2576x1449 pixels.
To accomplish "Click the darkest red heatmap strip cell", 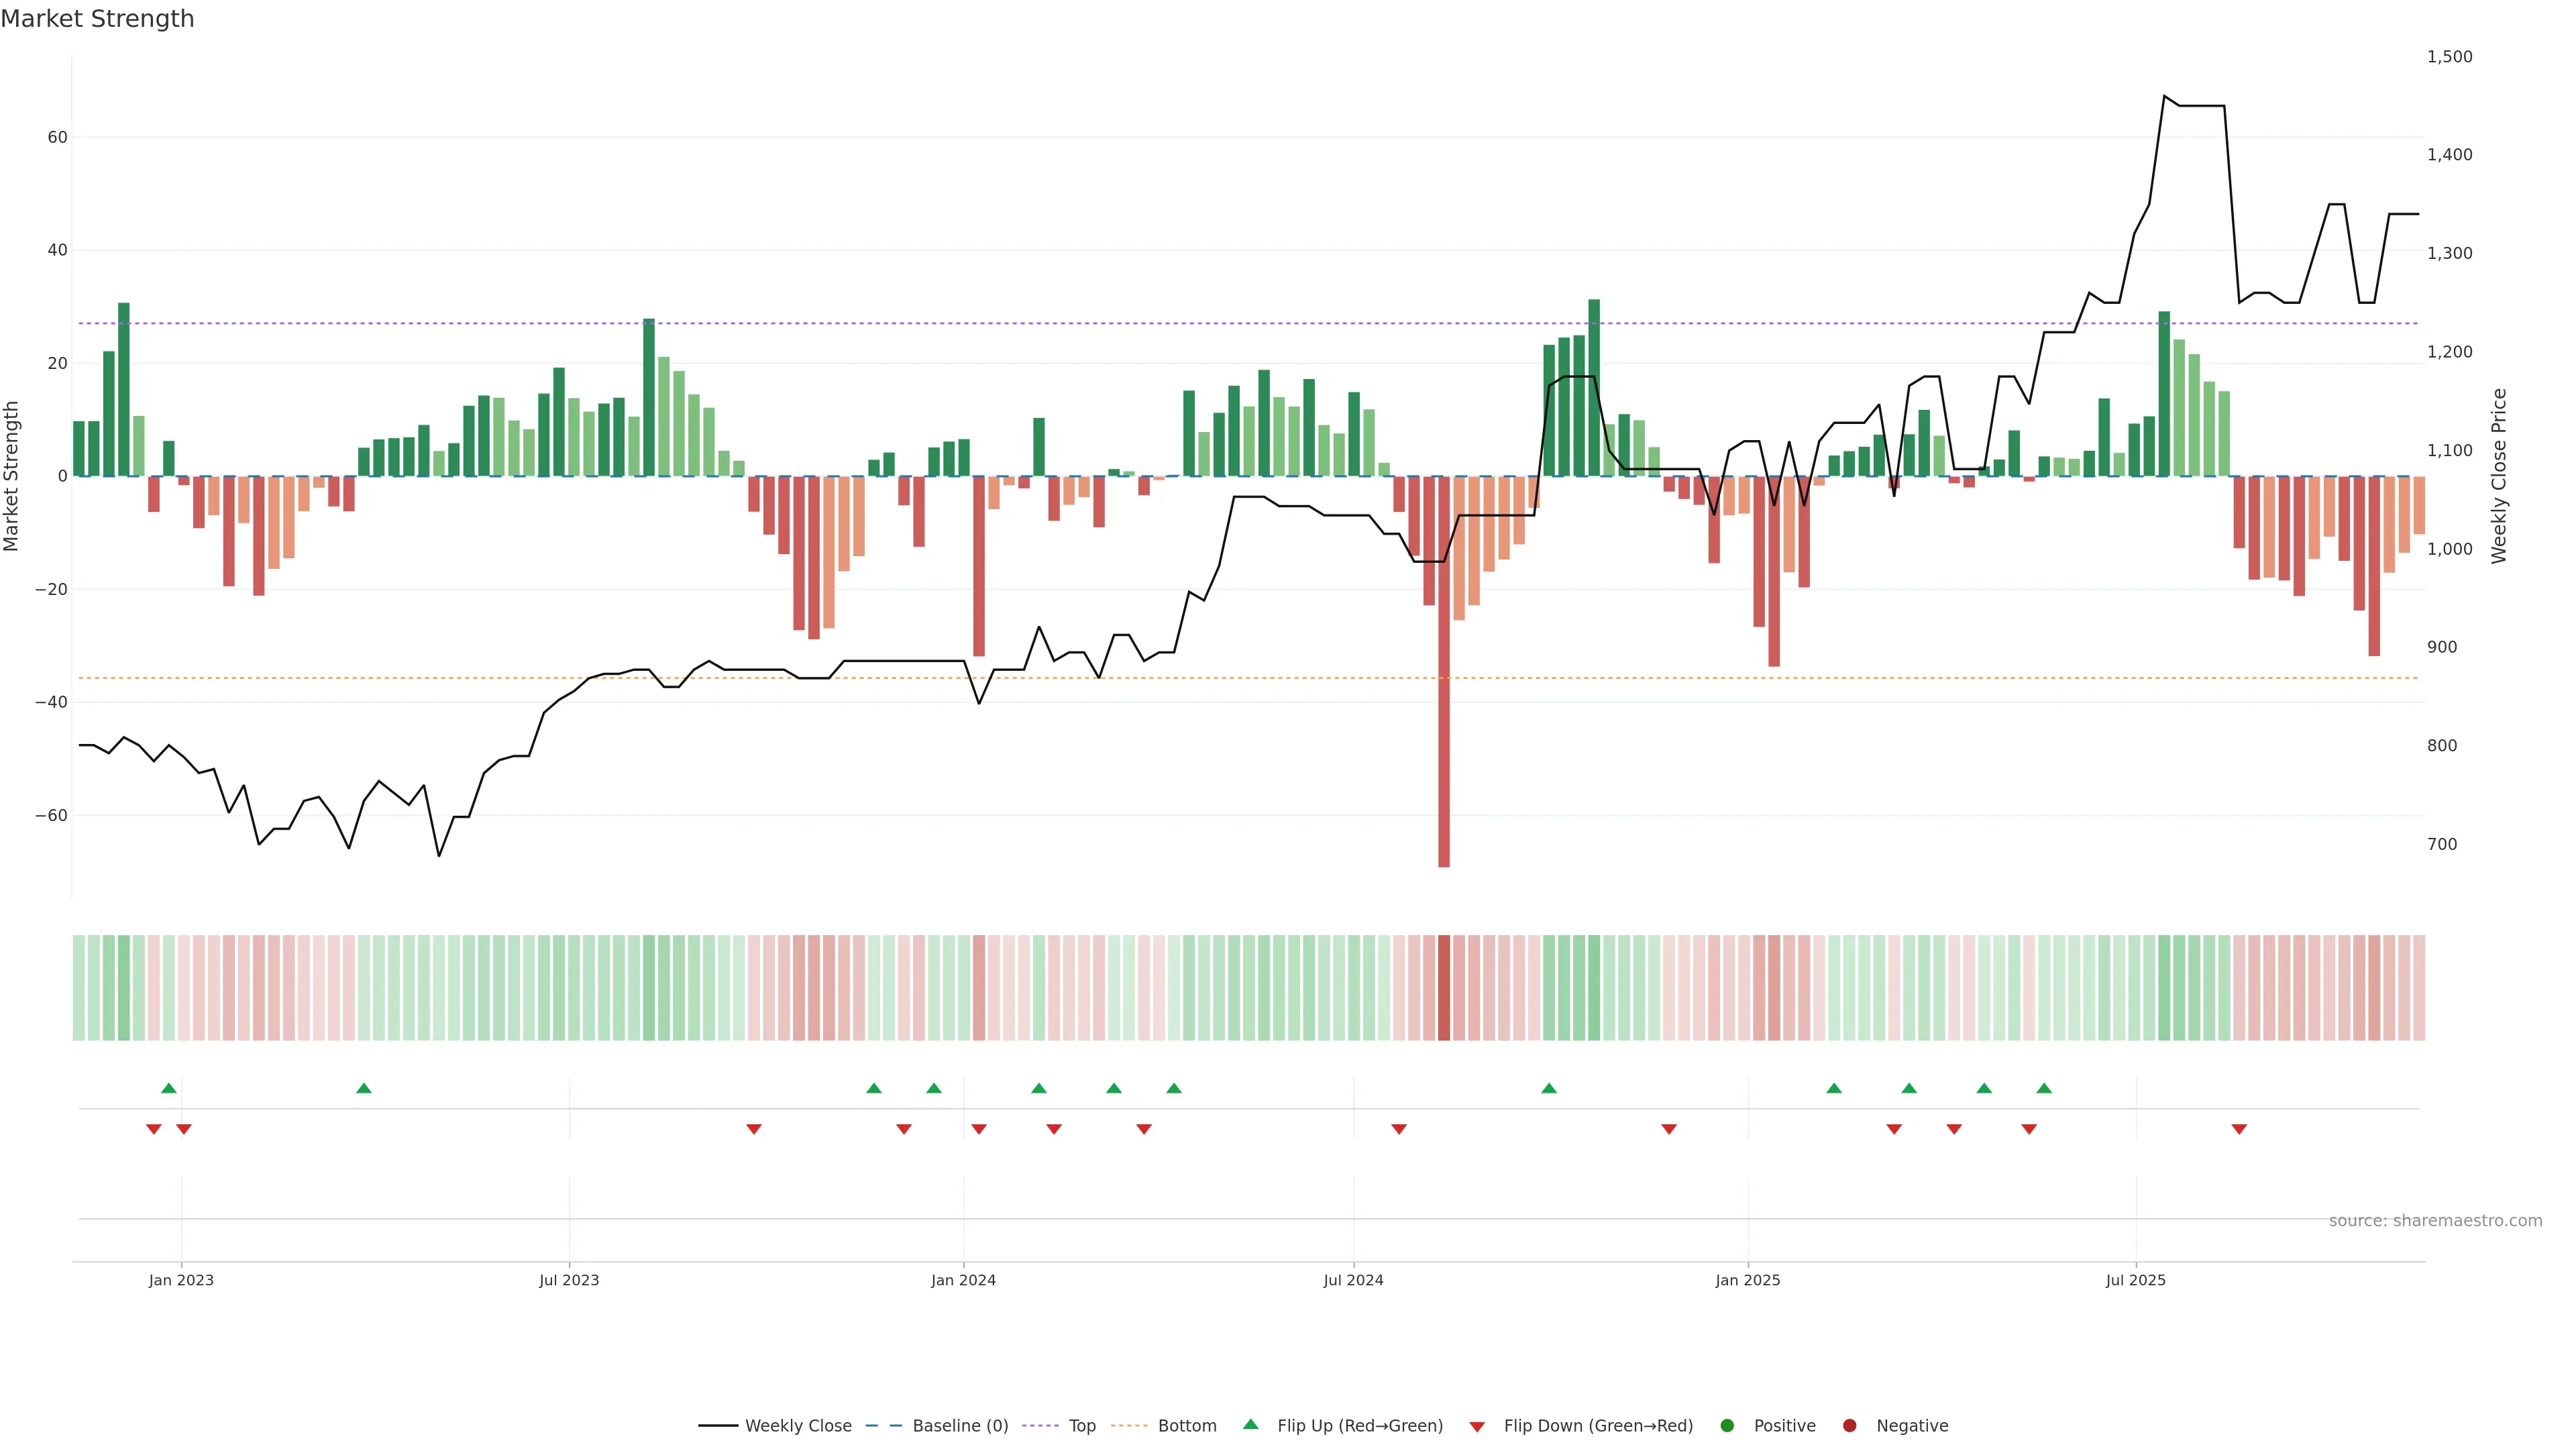I will 1444,987.
